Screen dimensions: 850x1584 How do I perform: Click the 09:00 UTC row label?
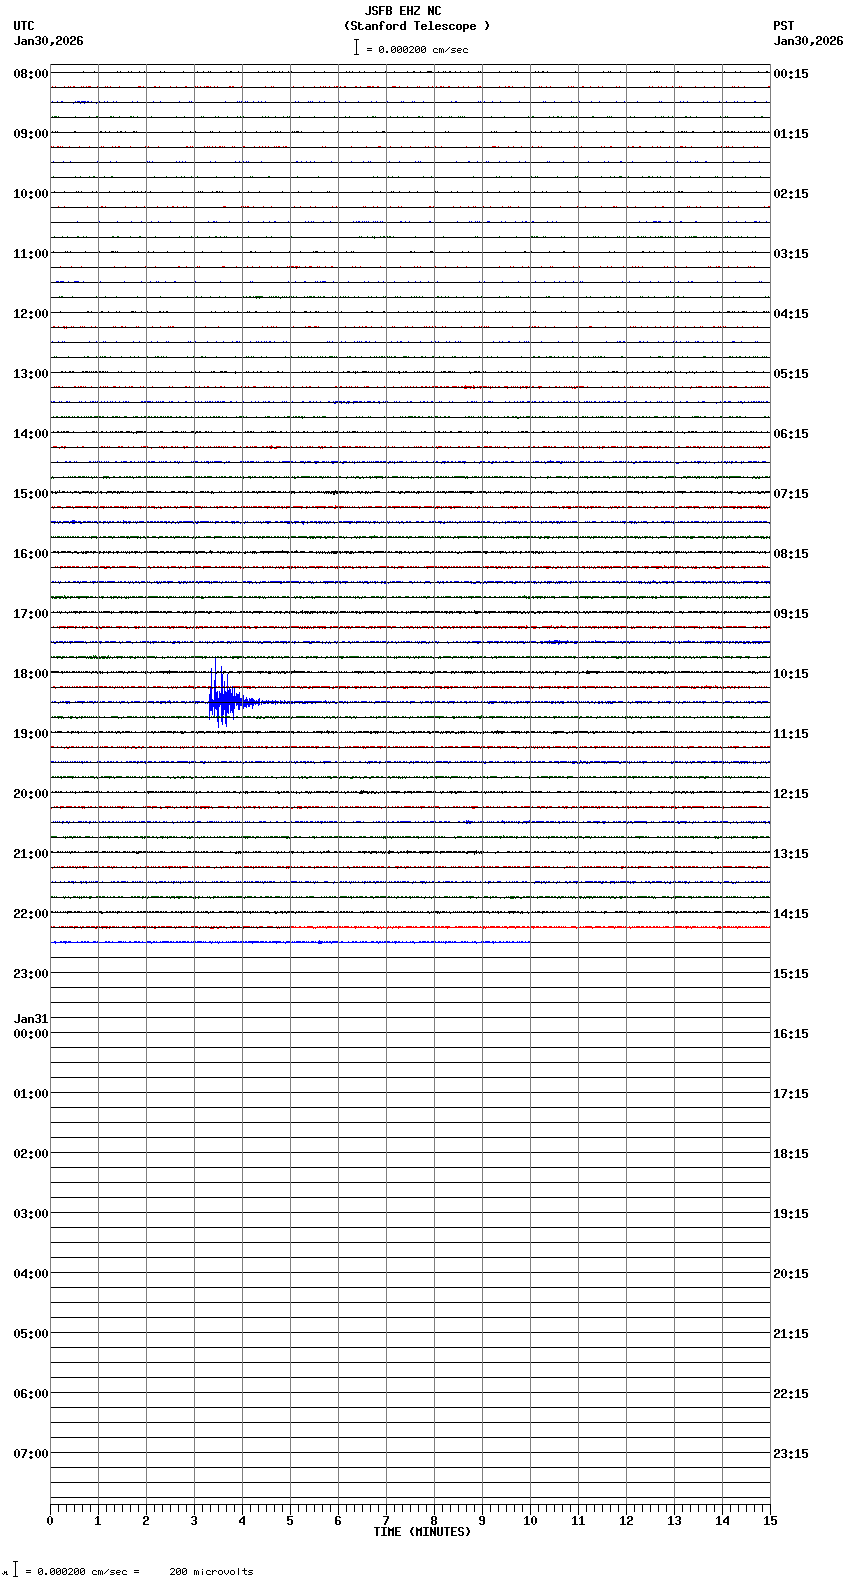pos(30,134)
